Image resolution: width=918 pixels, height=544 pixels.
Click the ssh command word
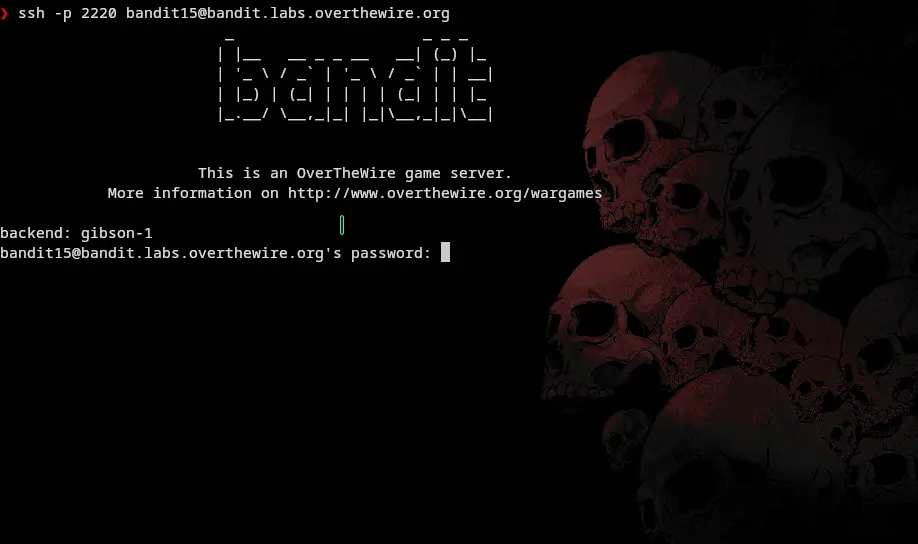click(x=32, y=13)
